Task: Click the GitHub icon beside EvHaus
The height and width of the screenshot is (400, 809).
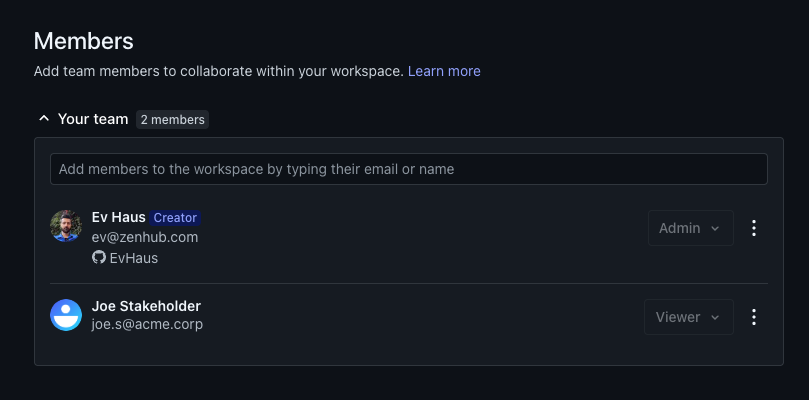Action: pyautogui.click(x=99, y=257)
